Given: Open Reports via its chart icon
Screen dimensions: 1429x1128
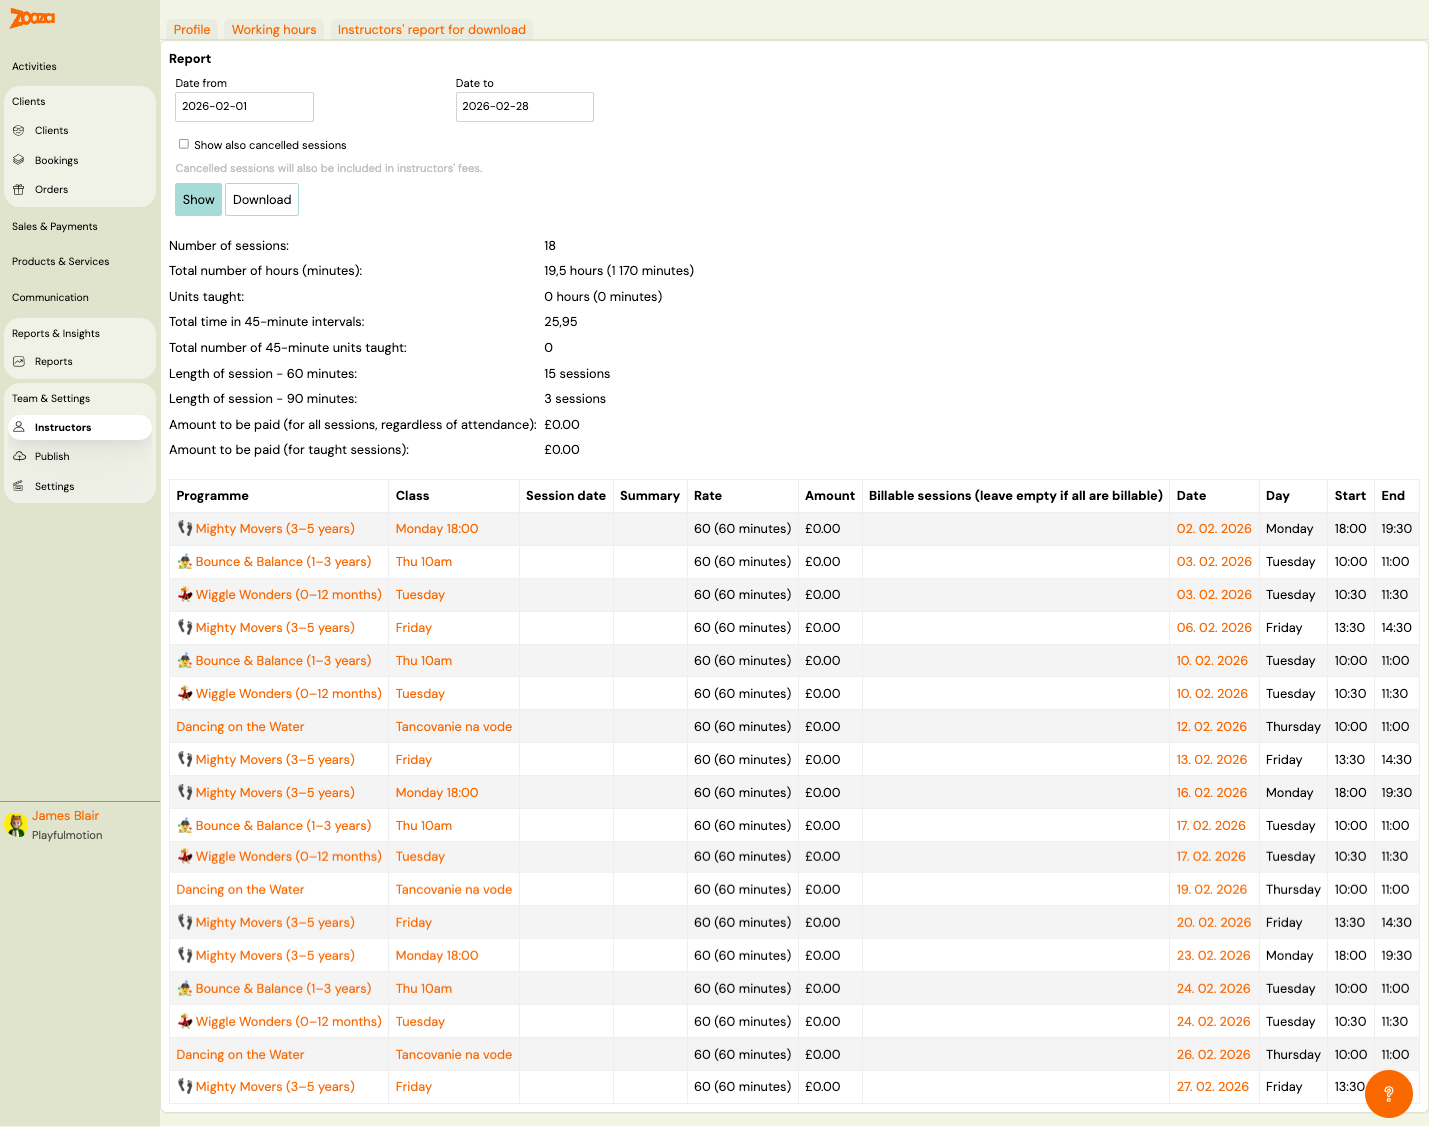Looking at the screenshot, I should pos(19,362).
